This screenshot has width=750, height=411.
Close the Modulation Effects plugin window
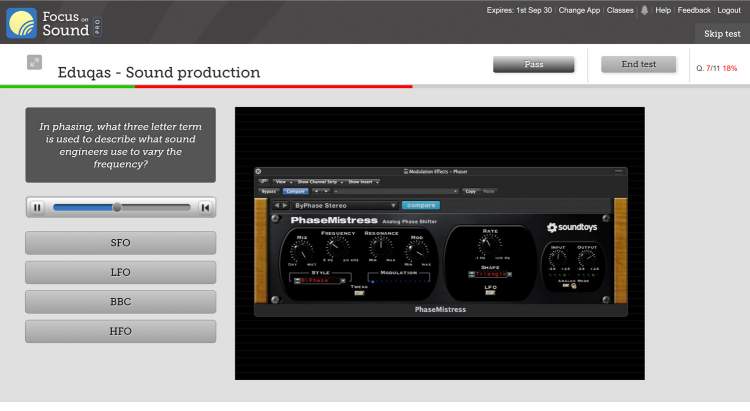click(258, 171)
